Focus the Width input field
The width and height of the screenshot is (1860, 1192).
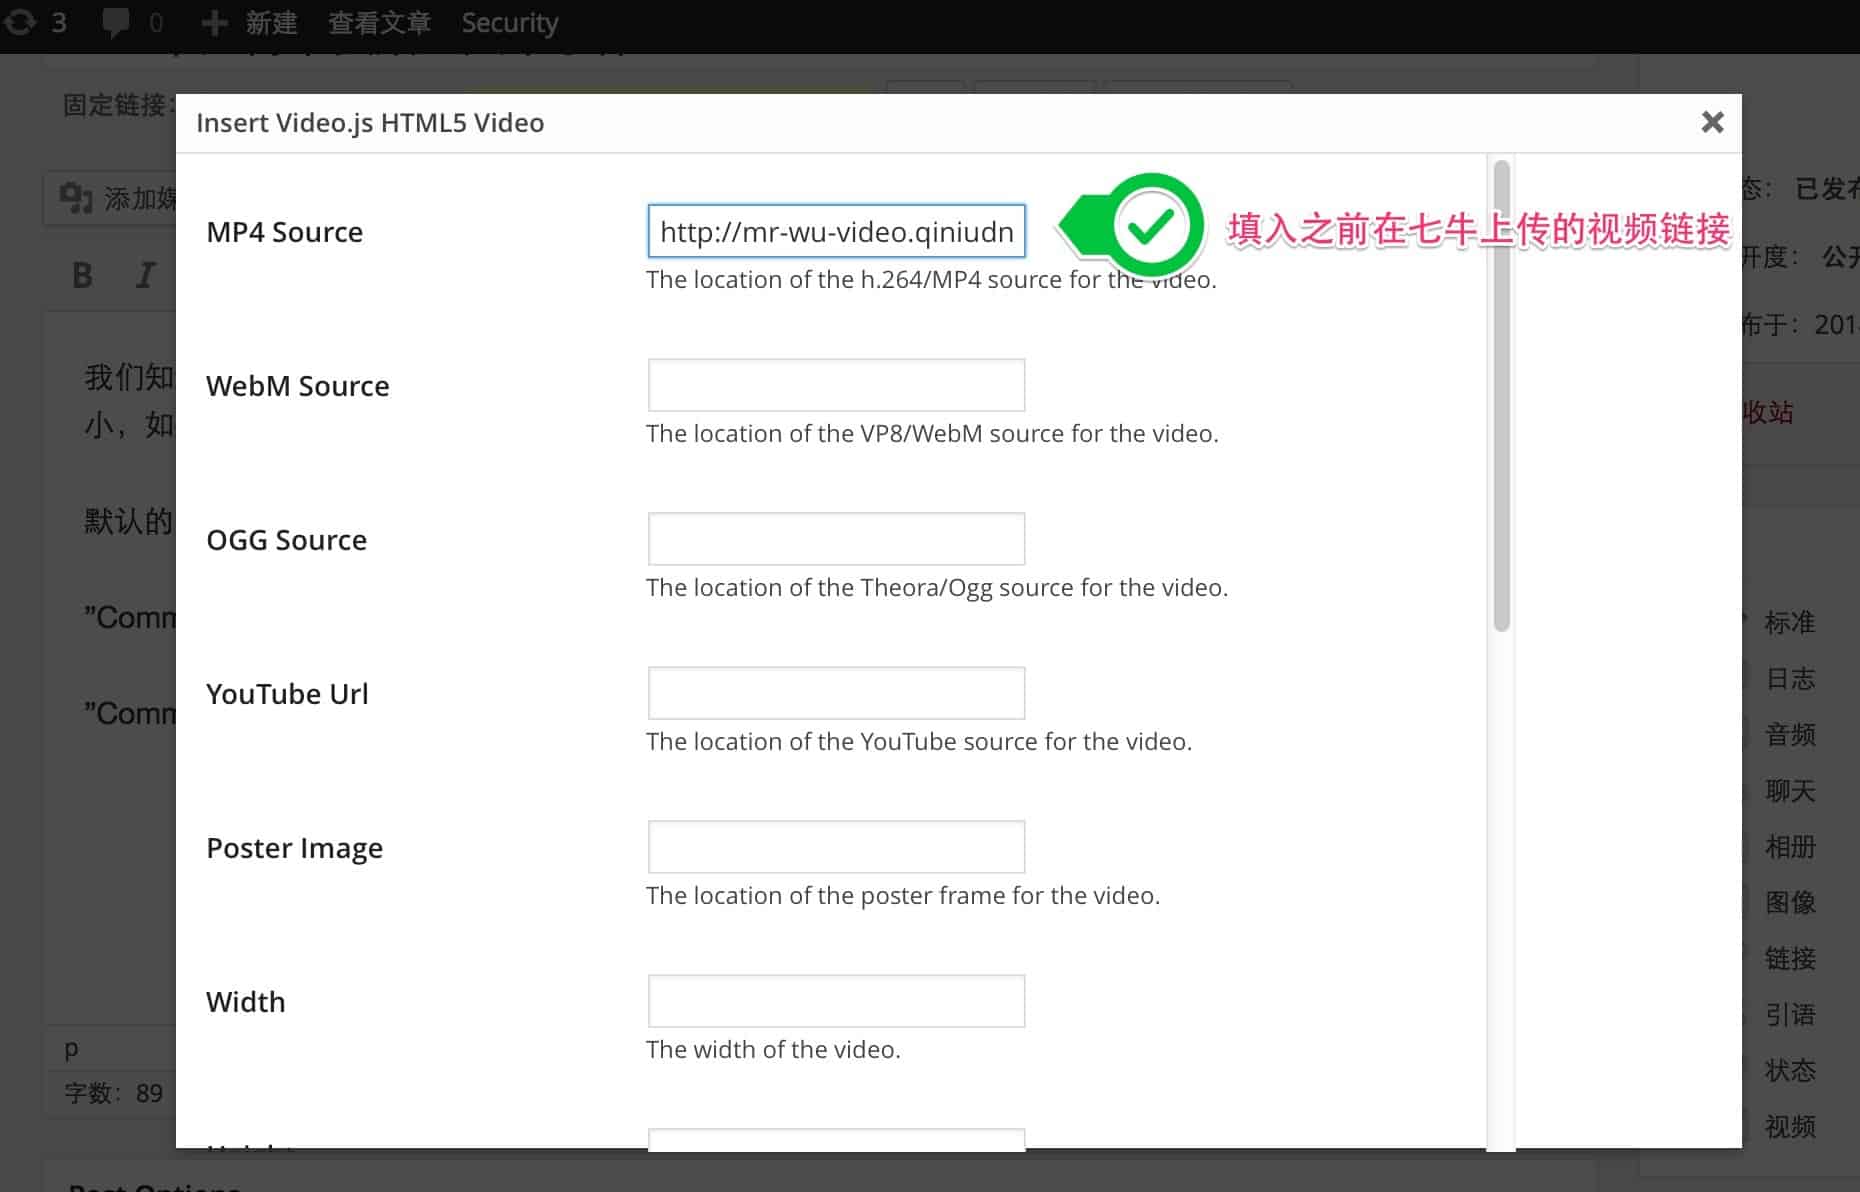coord(836,1001)
